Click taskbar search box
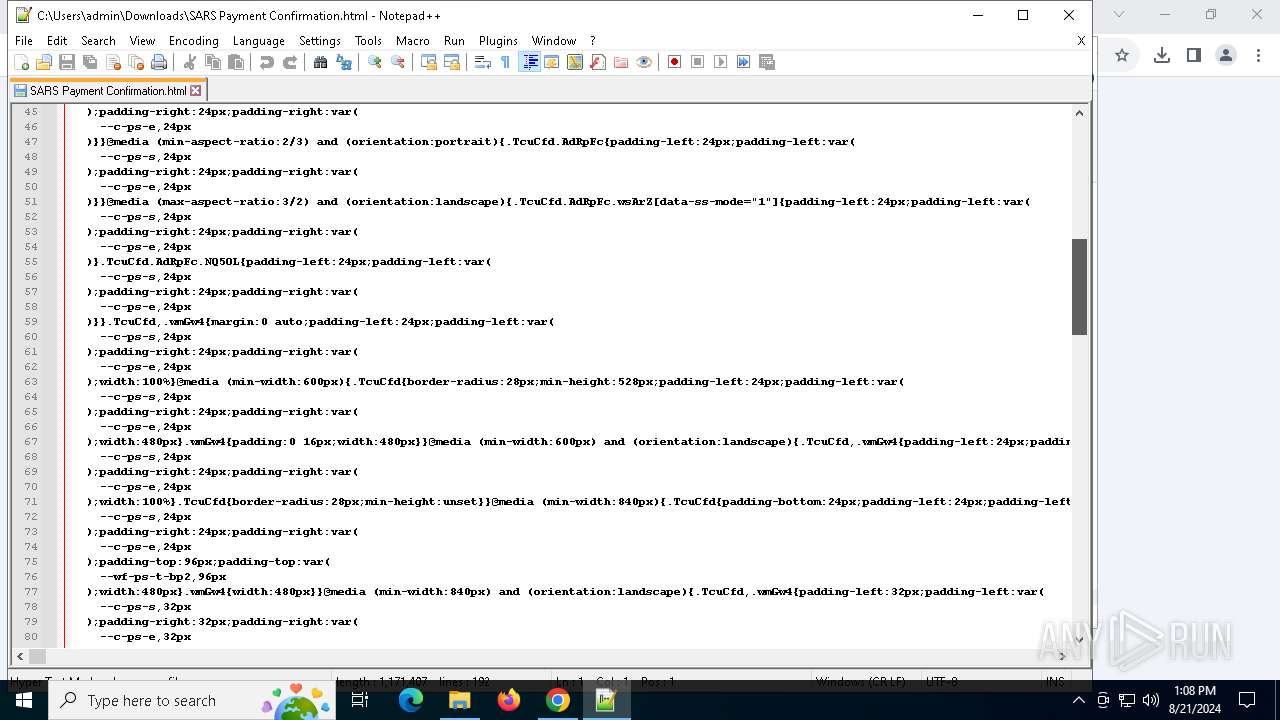 pyautogui.click(x=191, y=700)
